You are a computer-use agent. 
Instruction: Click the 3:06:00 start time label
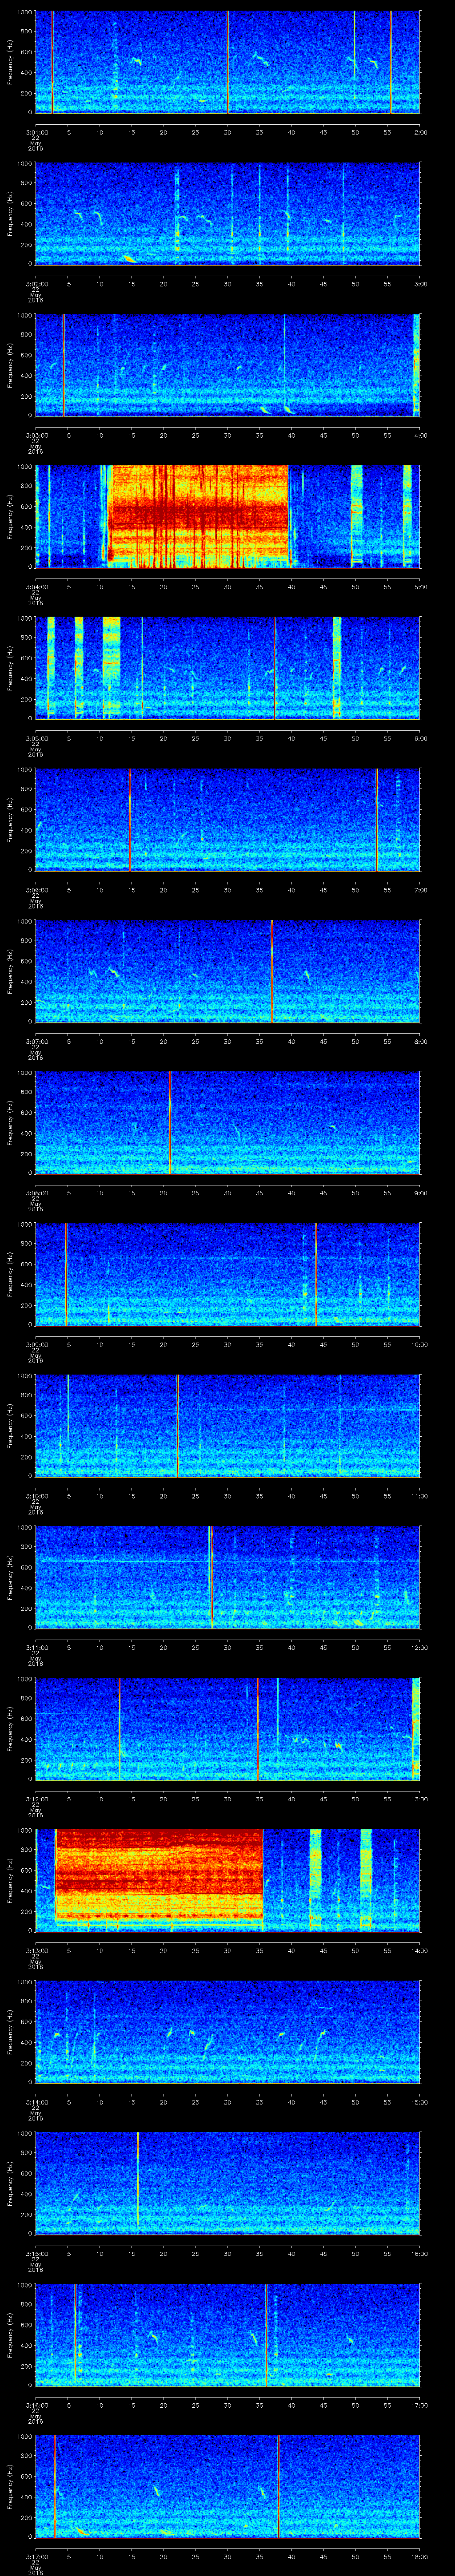point(36,890)
